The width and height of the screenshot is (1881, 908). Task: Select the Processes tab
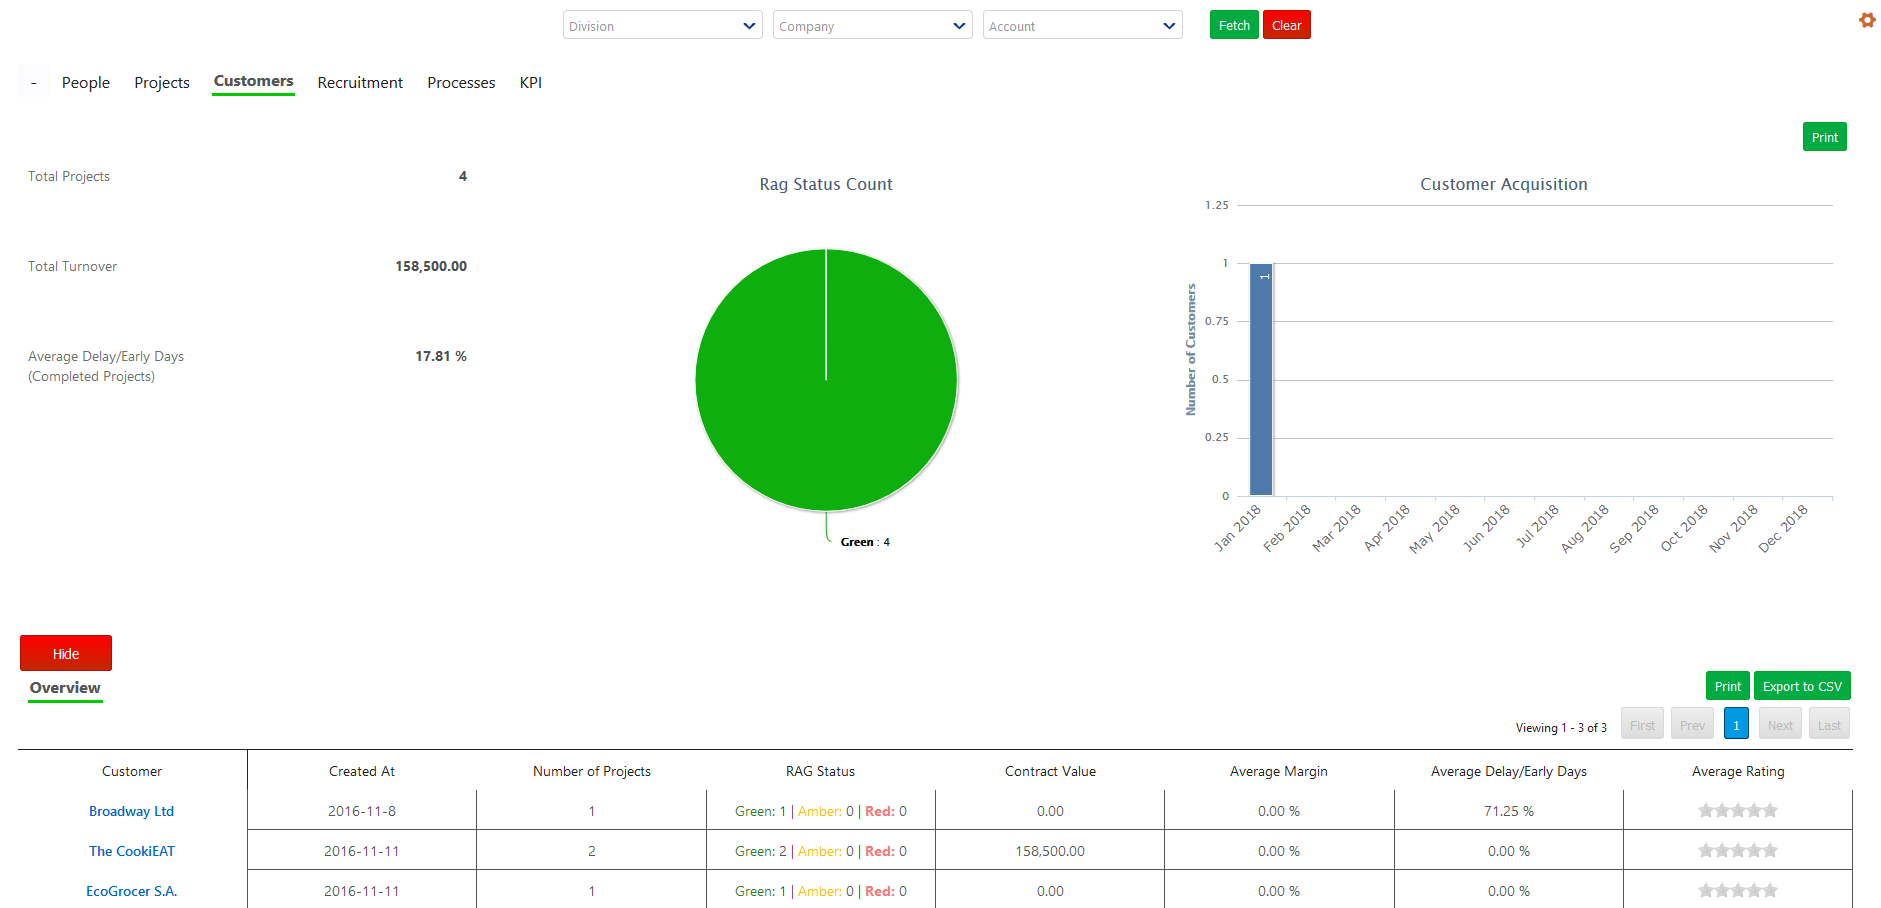click(x=461, y=82)
